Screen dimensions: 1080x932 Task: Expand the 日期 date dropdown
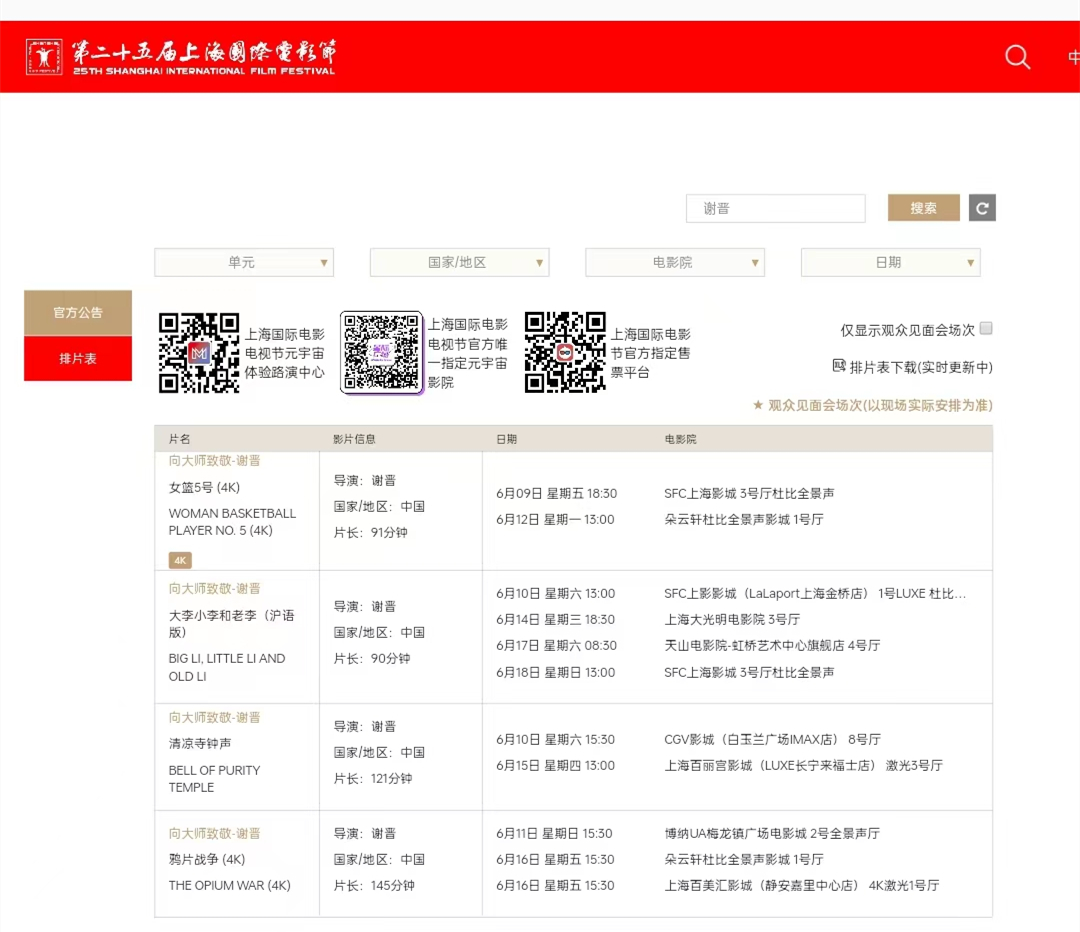pos(891,262)
